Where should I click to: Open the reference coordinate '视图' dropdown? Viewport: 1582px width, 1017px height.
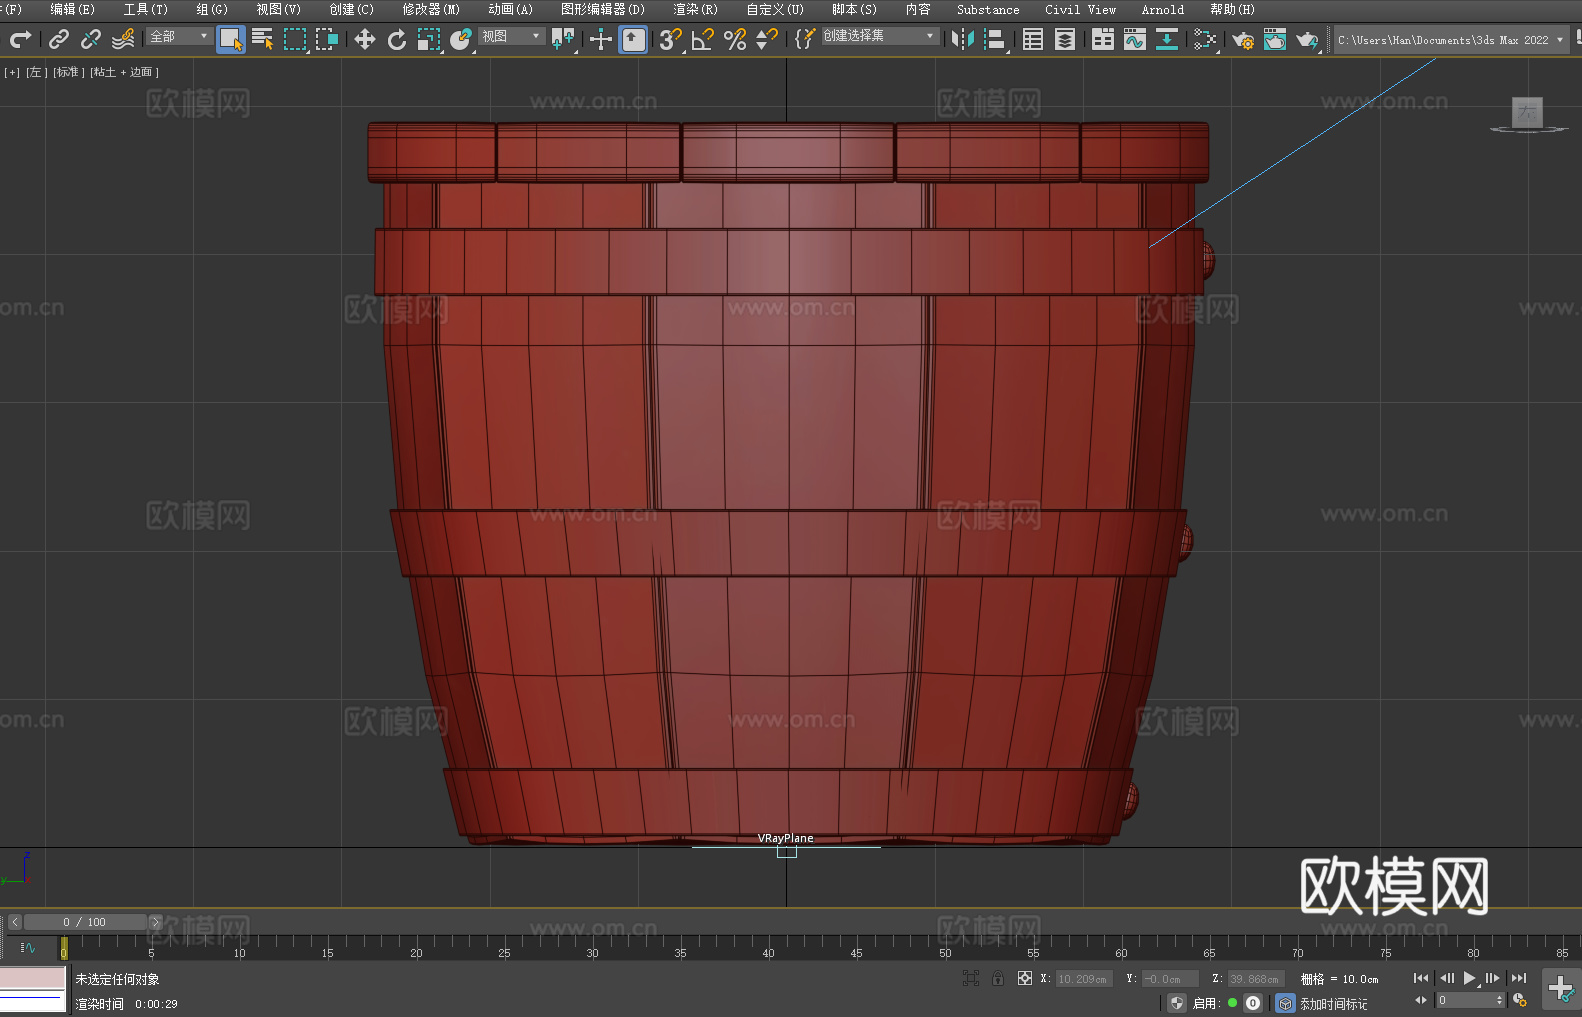[x=511, y=36]
